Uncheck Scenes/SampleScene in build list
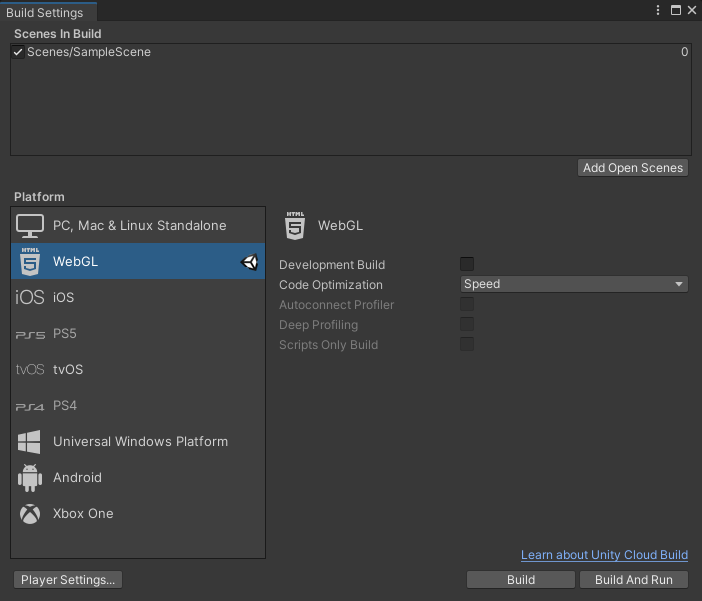Screen dimensions: 702x601 (18, 52)
